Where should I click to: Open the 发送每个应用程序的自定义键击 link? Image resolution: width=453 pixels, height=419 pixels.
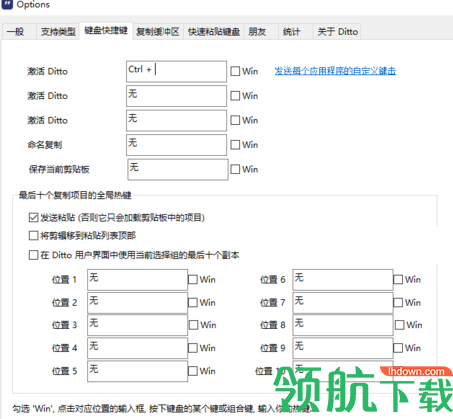[335, 71]
